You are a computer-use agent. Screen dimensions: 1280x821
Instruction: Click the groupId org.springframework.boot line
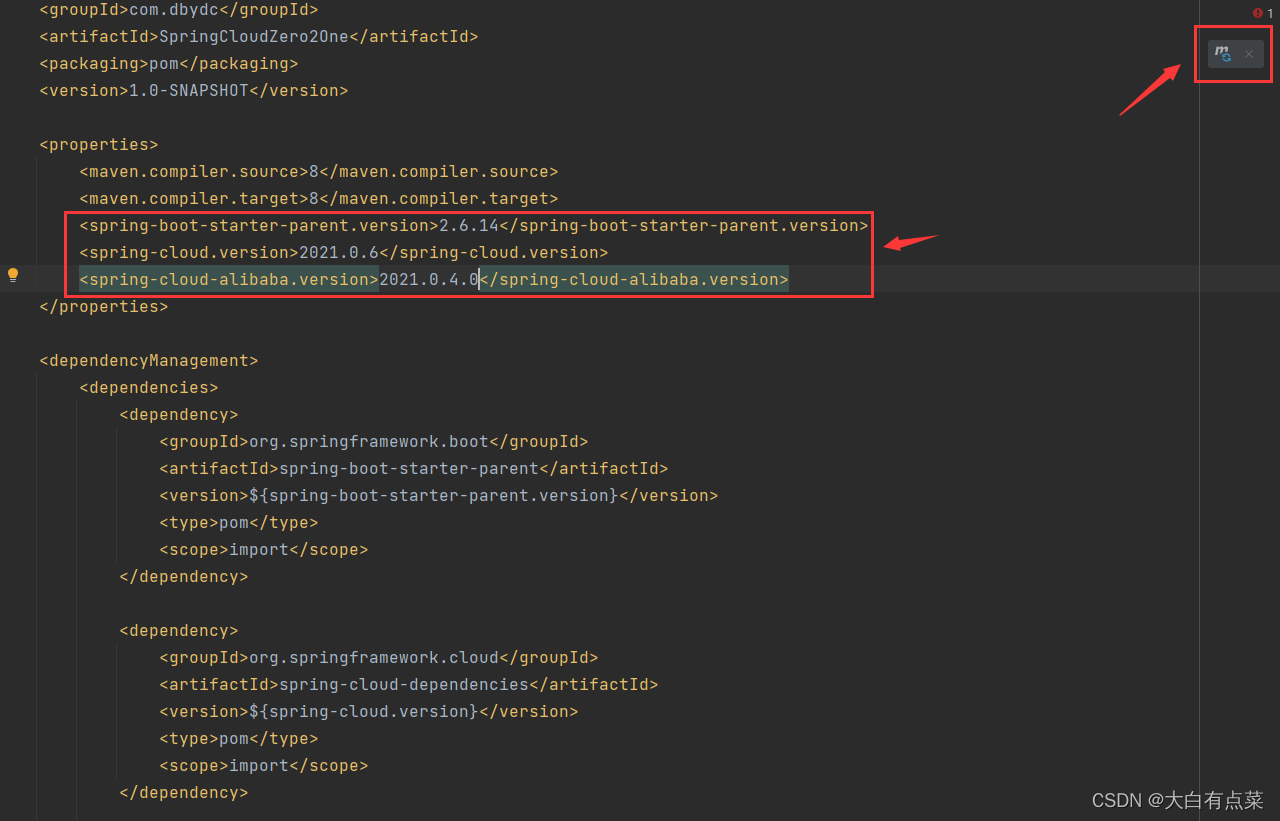pyautogui.click(x=374, y=442)
